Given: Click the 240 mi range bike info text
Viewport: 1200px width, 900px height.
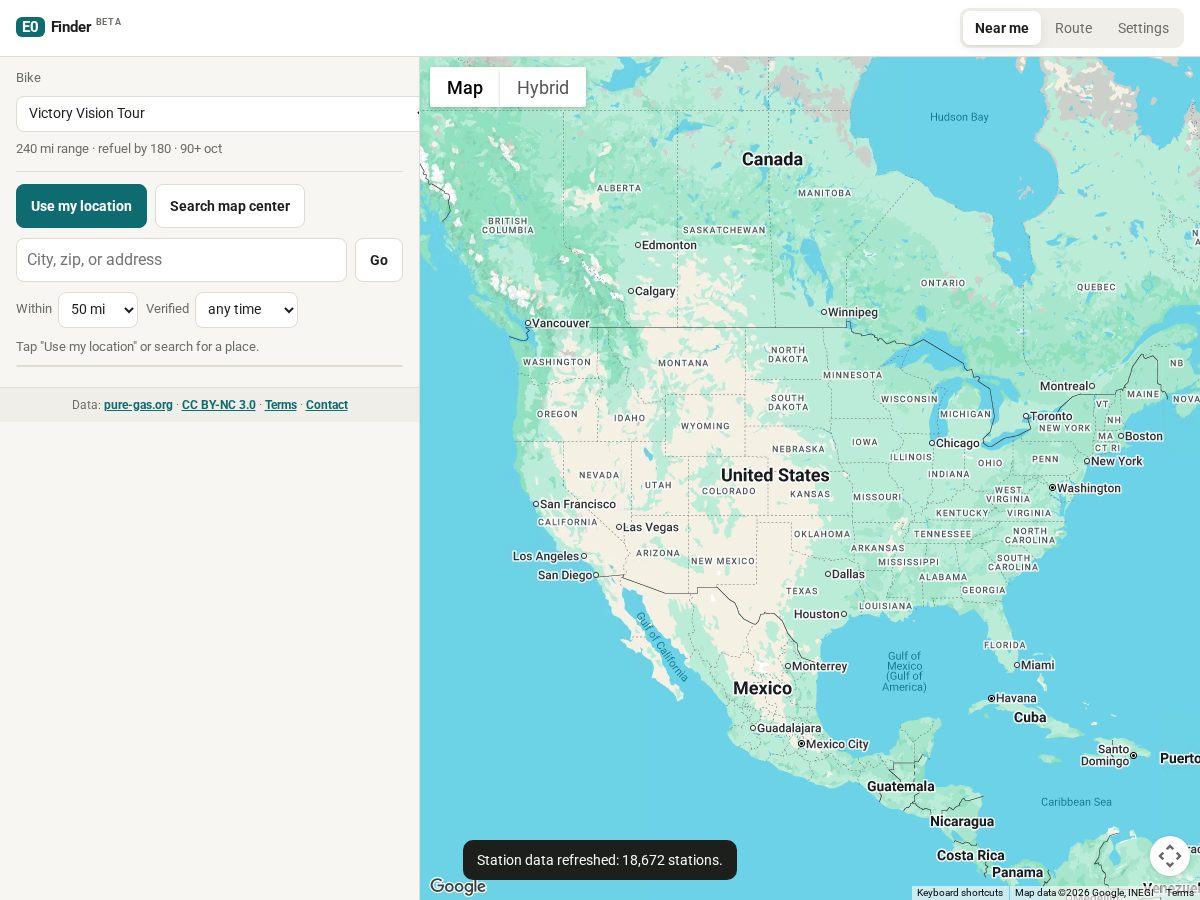Looking at the screenshot, I should 119,149.
